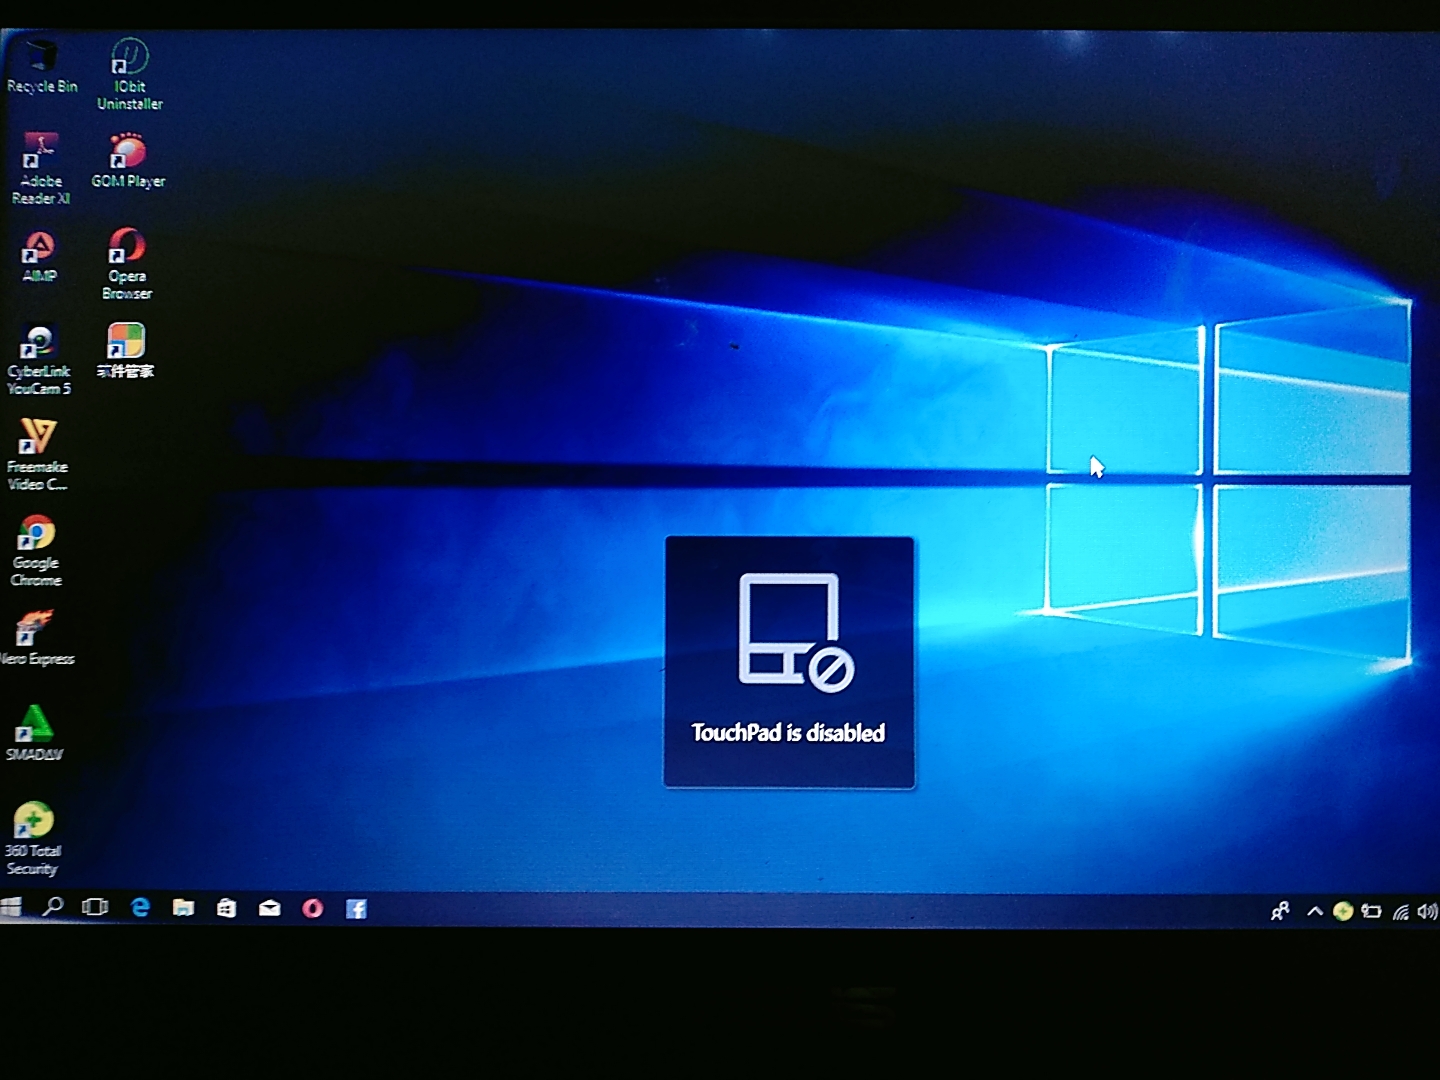Screen dimensions: 1440x1080
Task: Launch Nero Express
Action: click(37, 625)
